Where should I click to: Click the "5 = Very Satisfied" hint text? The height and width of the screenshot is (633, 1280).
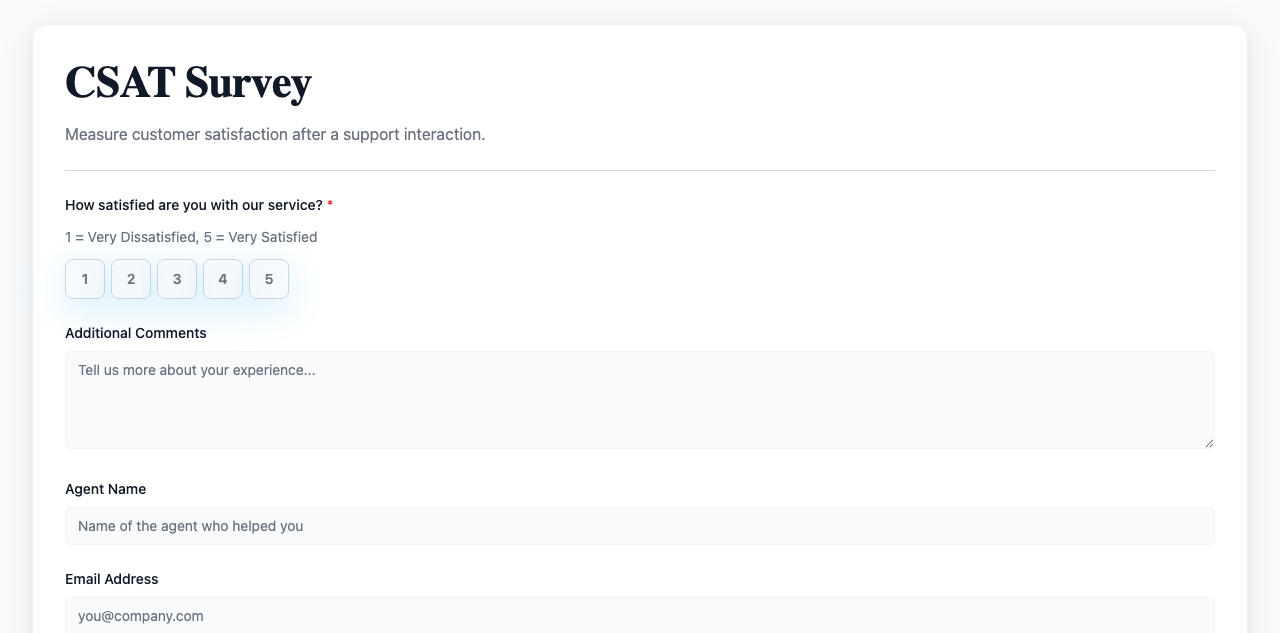tap(260, 237)
